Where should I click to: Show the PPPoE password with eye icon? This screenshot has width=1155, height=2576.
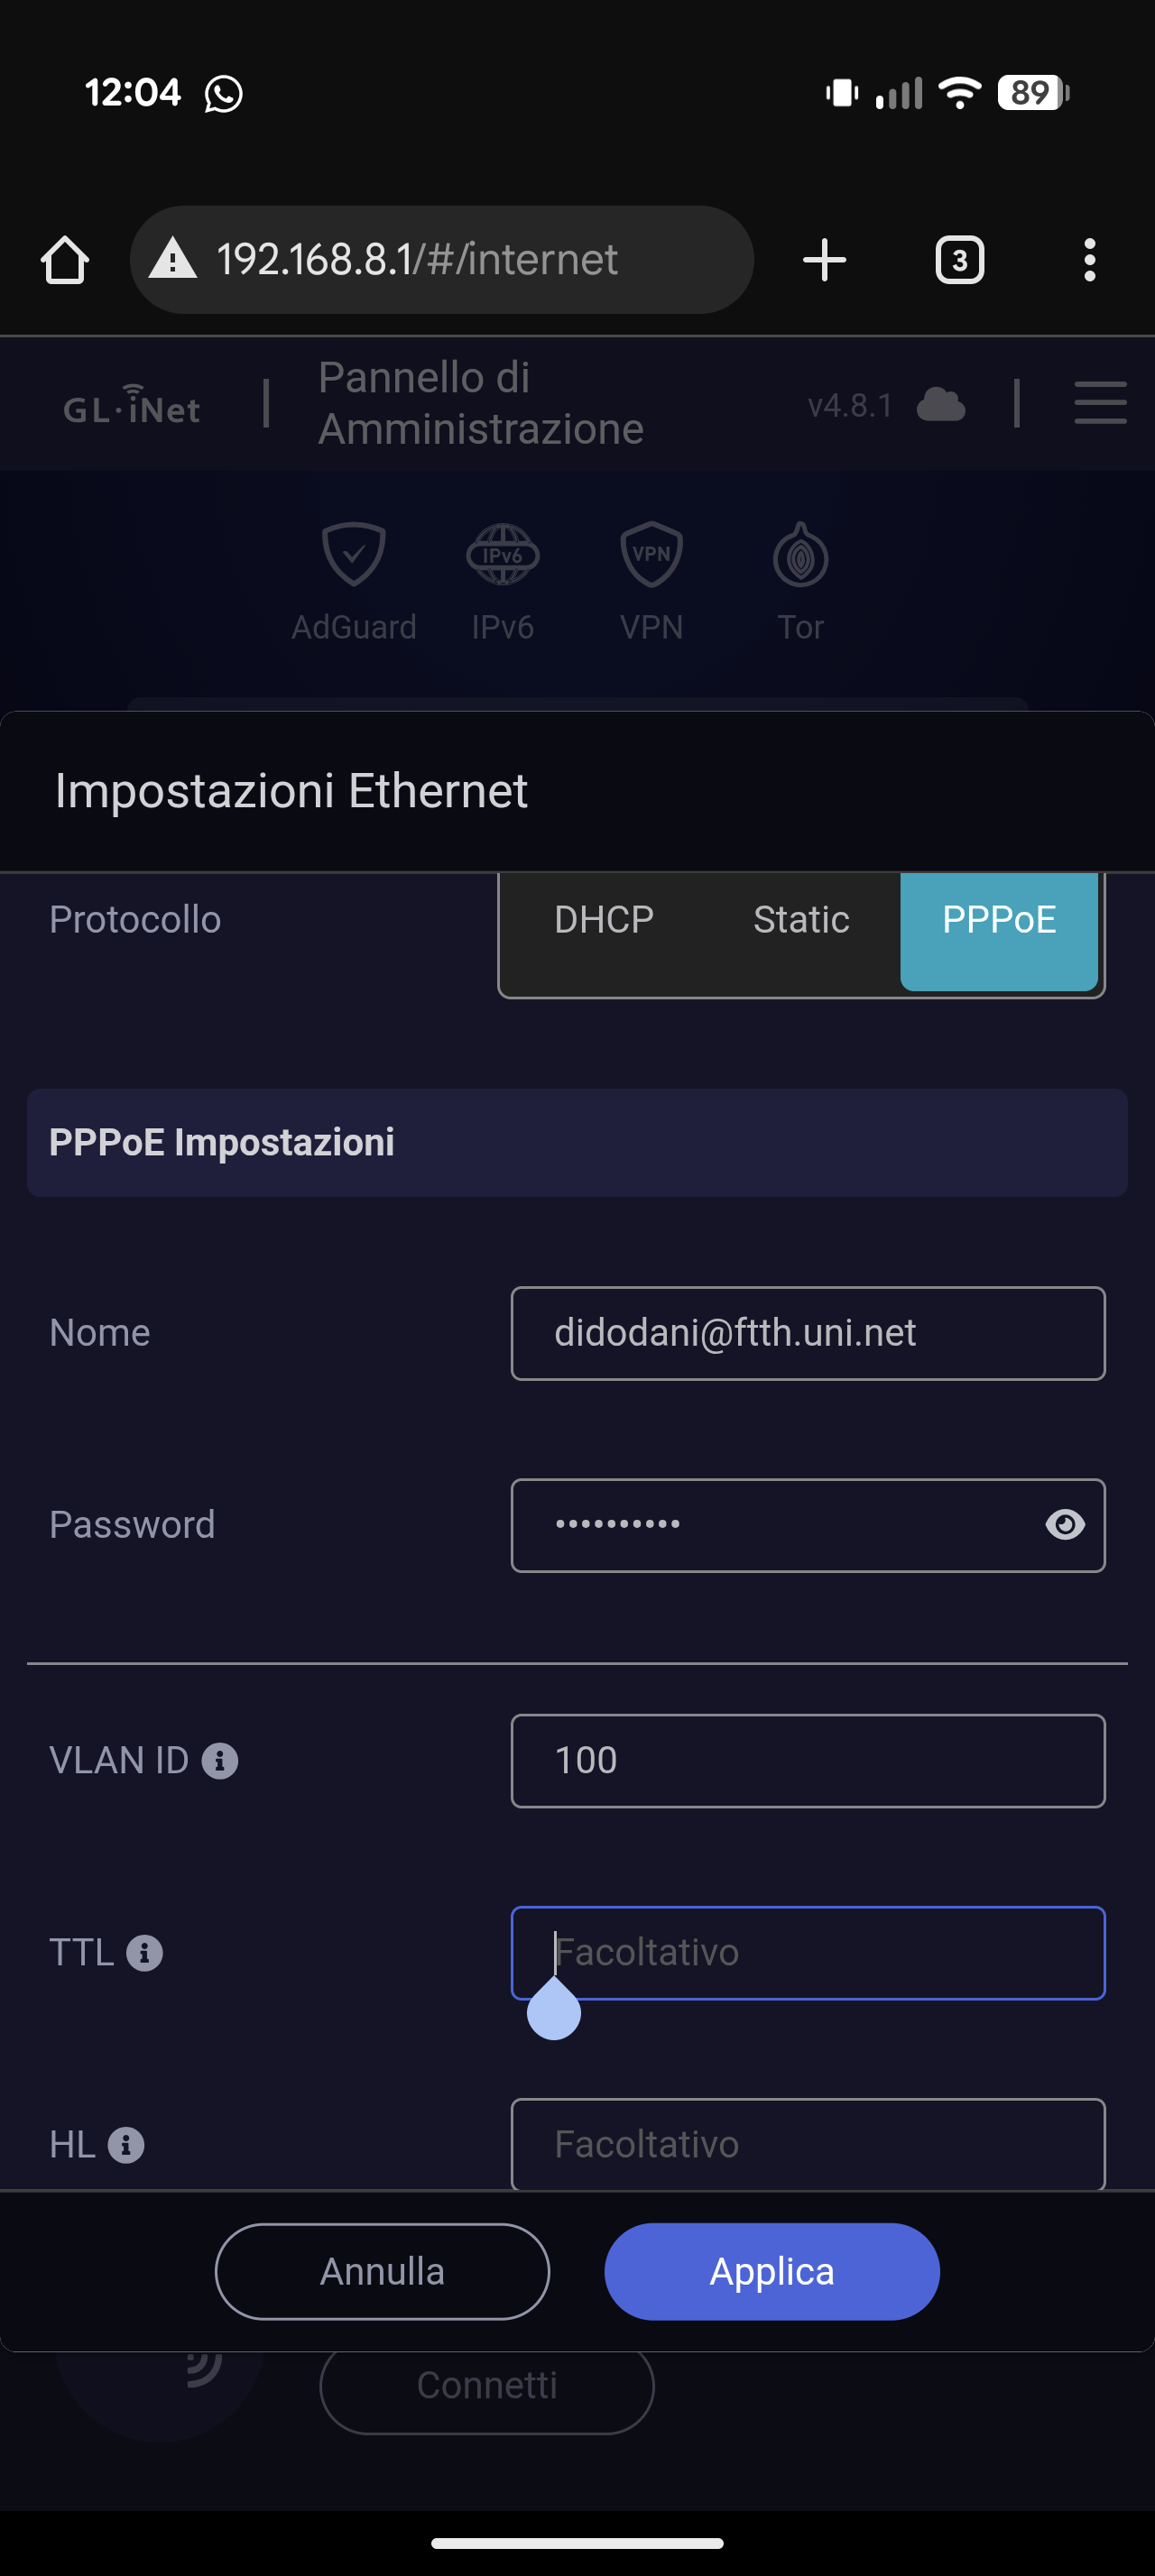pyautogui.click(x=1064, y=1525)
